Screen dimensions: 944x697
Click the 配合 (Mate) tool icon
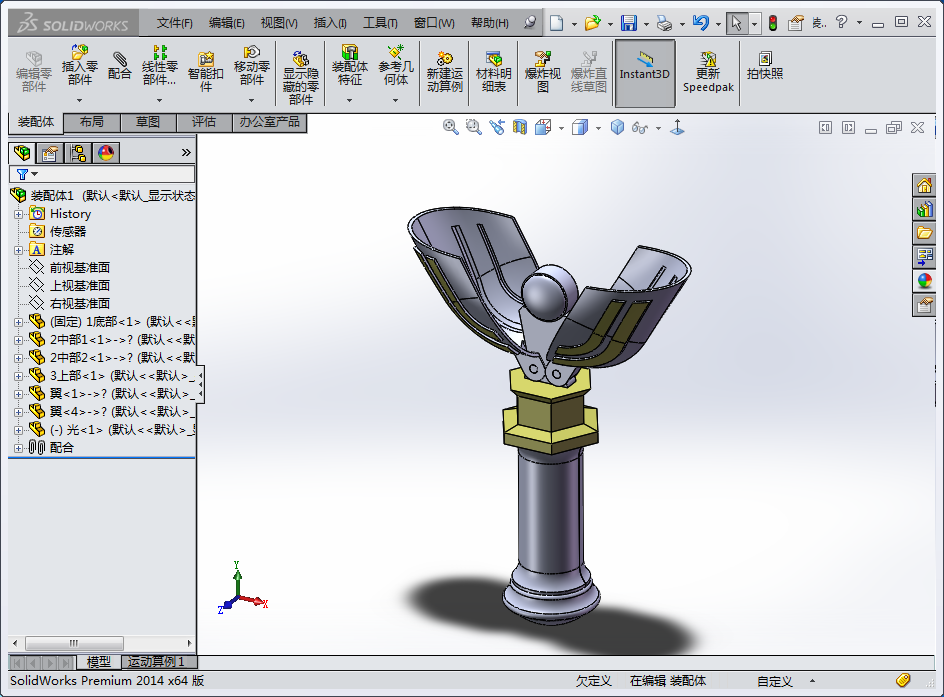(x=120, y=66)
